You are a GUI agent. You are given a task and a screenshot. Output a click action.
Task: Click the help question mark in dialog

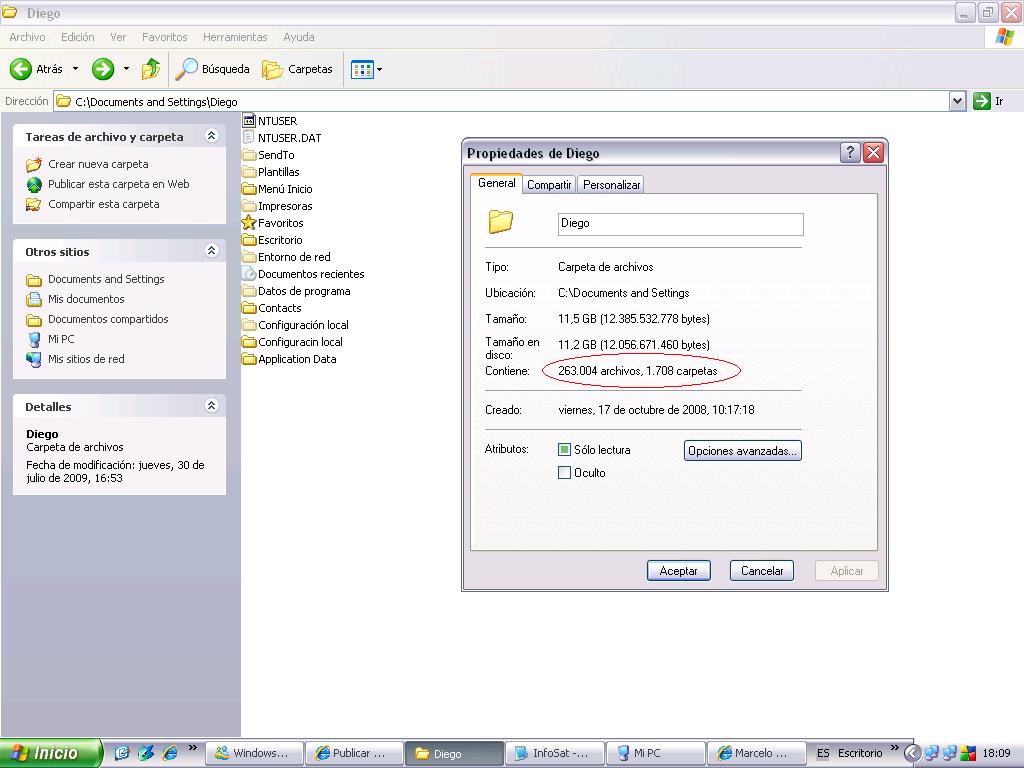coord(850,153)
